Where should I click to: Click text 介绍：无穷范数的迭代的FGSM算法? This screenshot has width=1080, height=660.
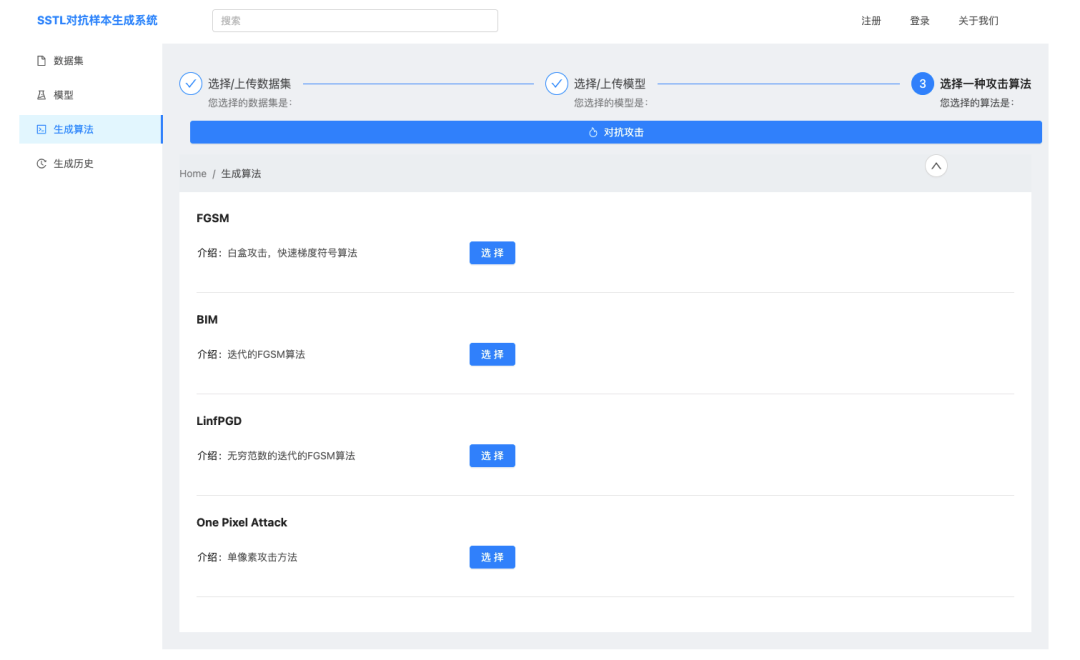pos(276,455)
